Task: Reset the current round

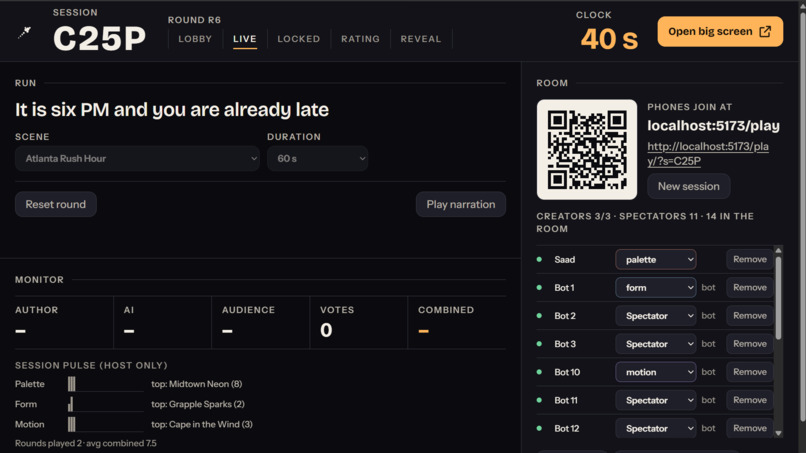Action: tap(56, 204)
